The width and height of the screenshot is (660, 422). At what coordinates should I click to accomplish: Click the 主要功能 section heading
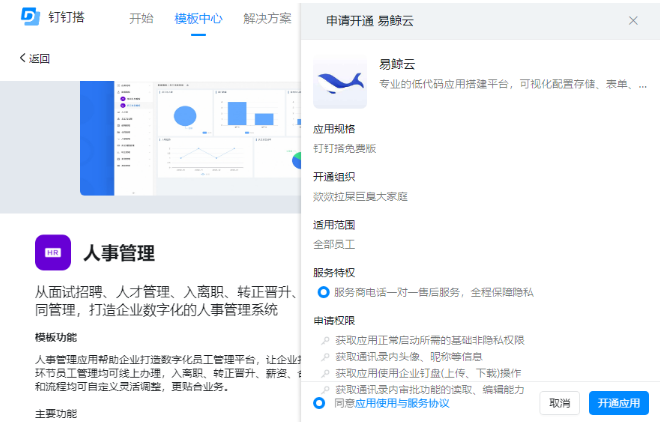[x=56, y=414]
